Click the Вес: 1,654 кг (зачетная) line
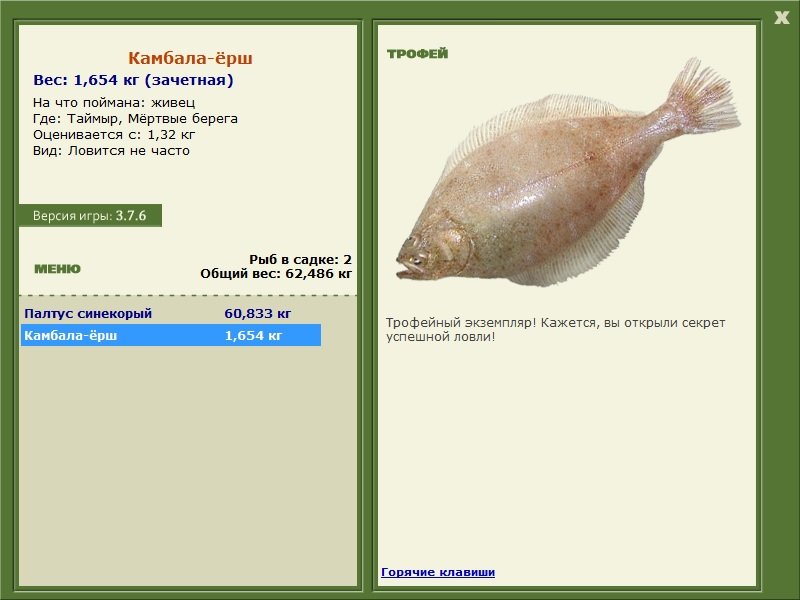The image size is (800, 600). 133,80
